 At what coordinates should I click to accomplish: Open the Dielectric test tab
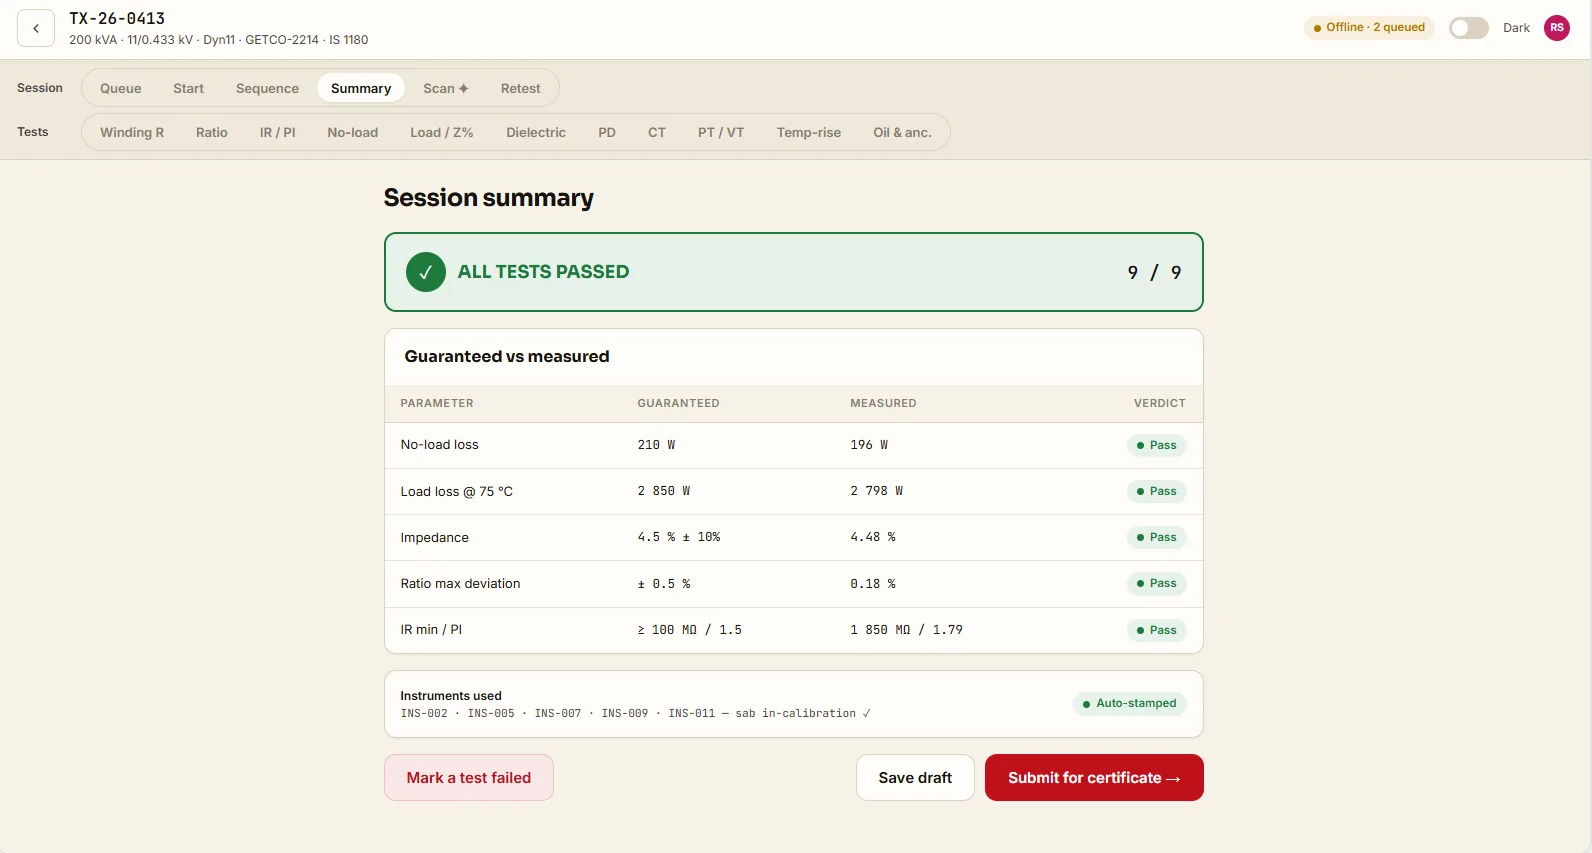coord(536,132)
